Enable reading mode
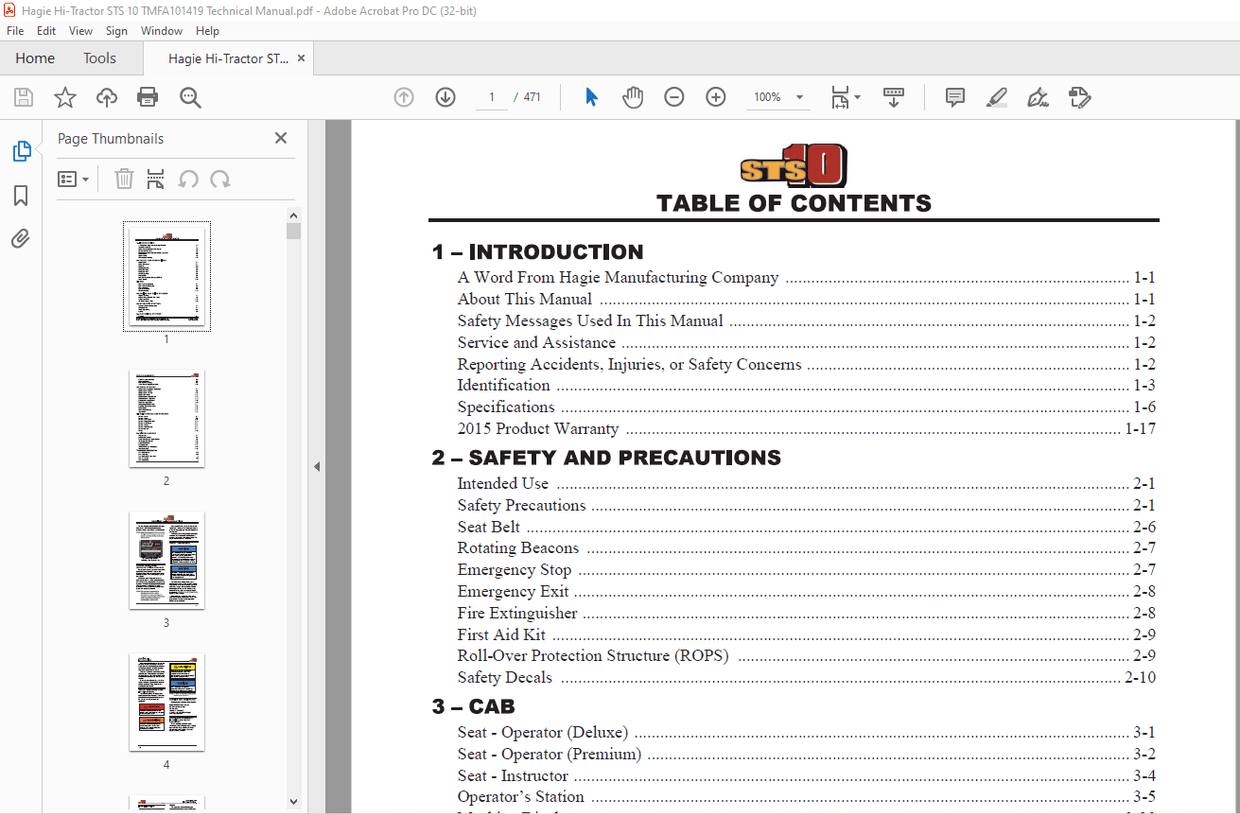The width and height of the screenshot is (1240, 814). (x=893, y=97)
